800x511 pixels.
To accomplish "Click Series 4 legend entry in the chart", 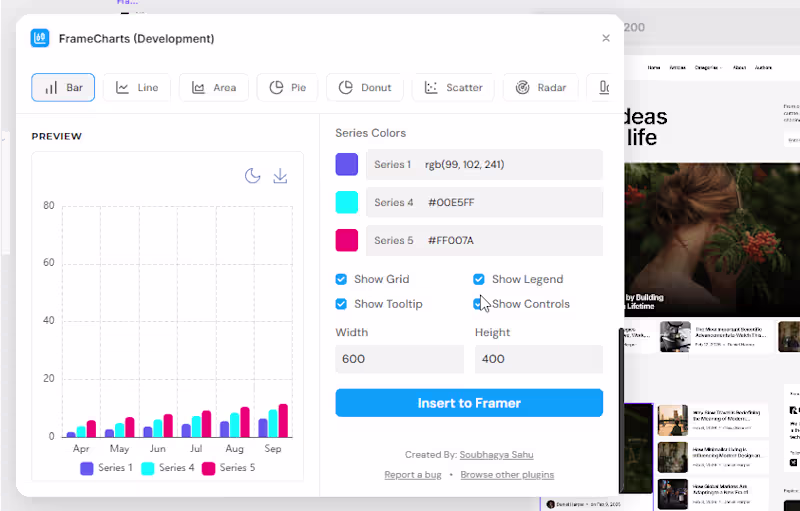I will point(167,468).
